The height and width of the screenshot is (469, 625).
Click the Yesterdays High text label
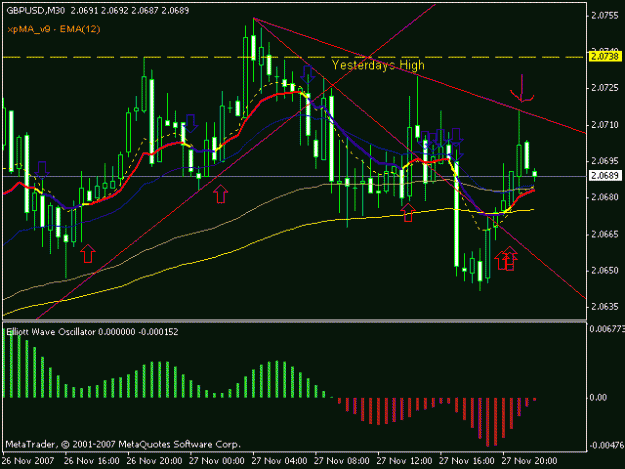coord(378,65)
